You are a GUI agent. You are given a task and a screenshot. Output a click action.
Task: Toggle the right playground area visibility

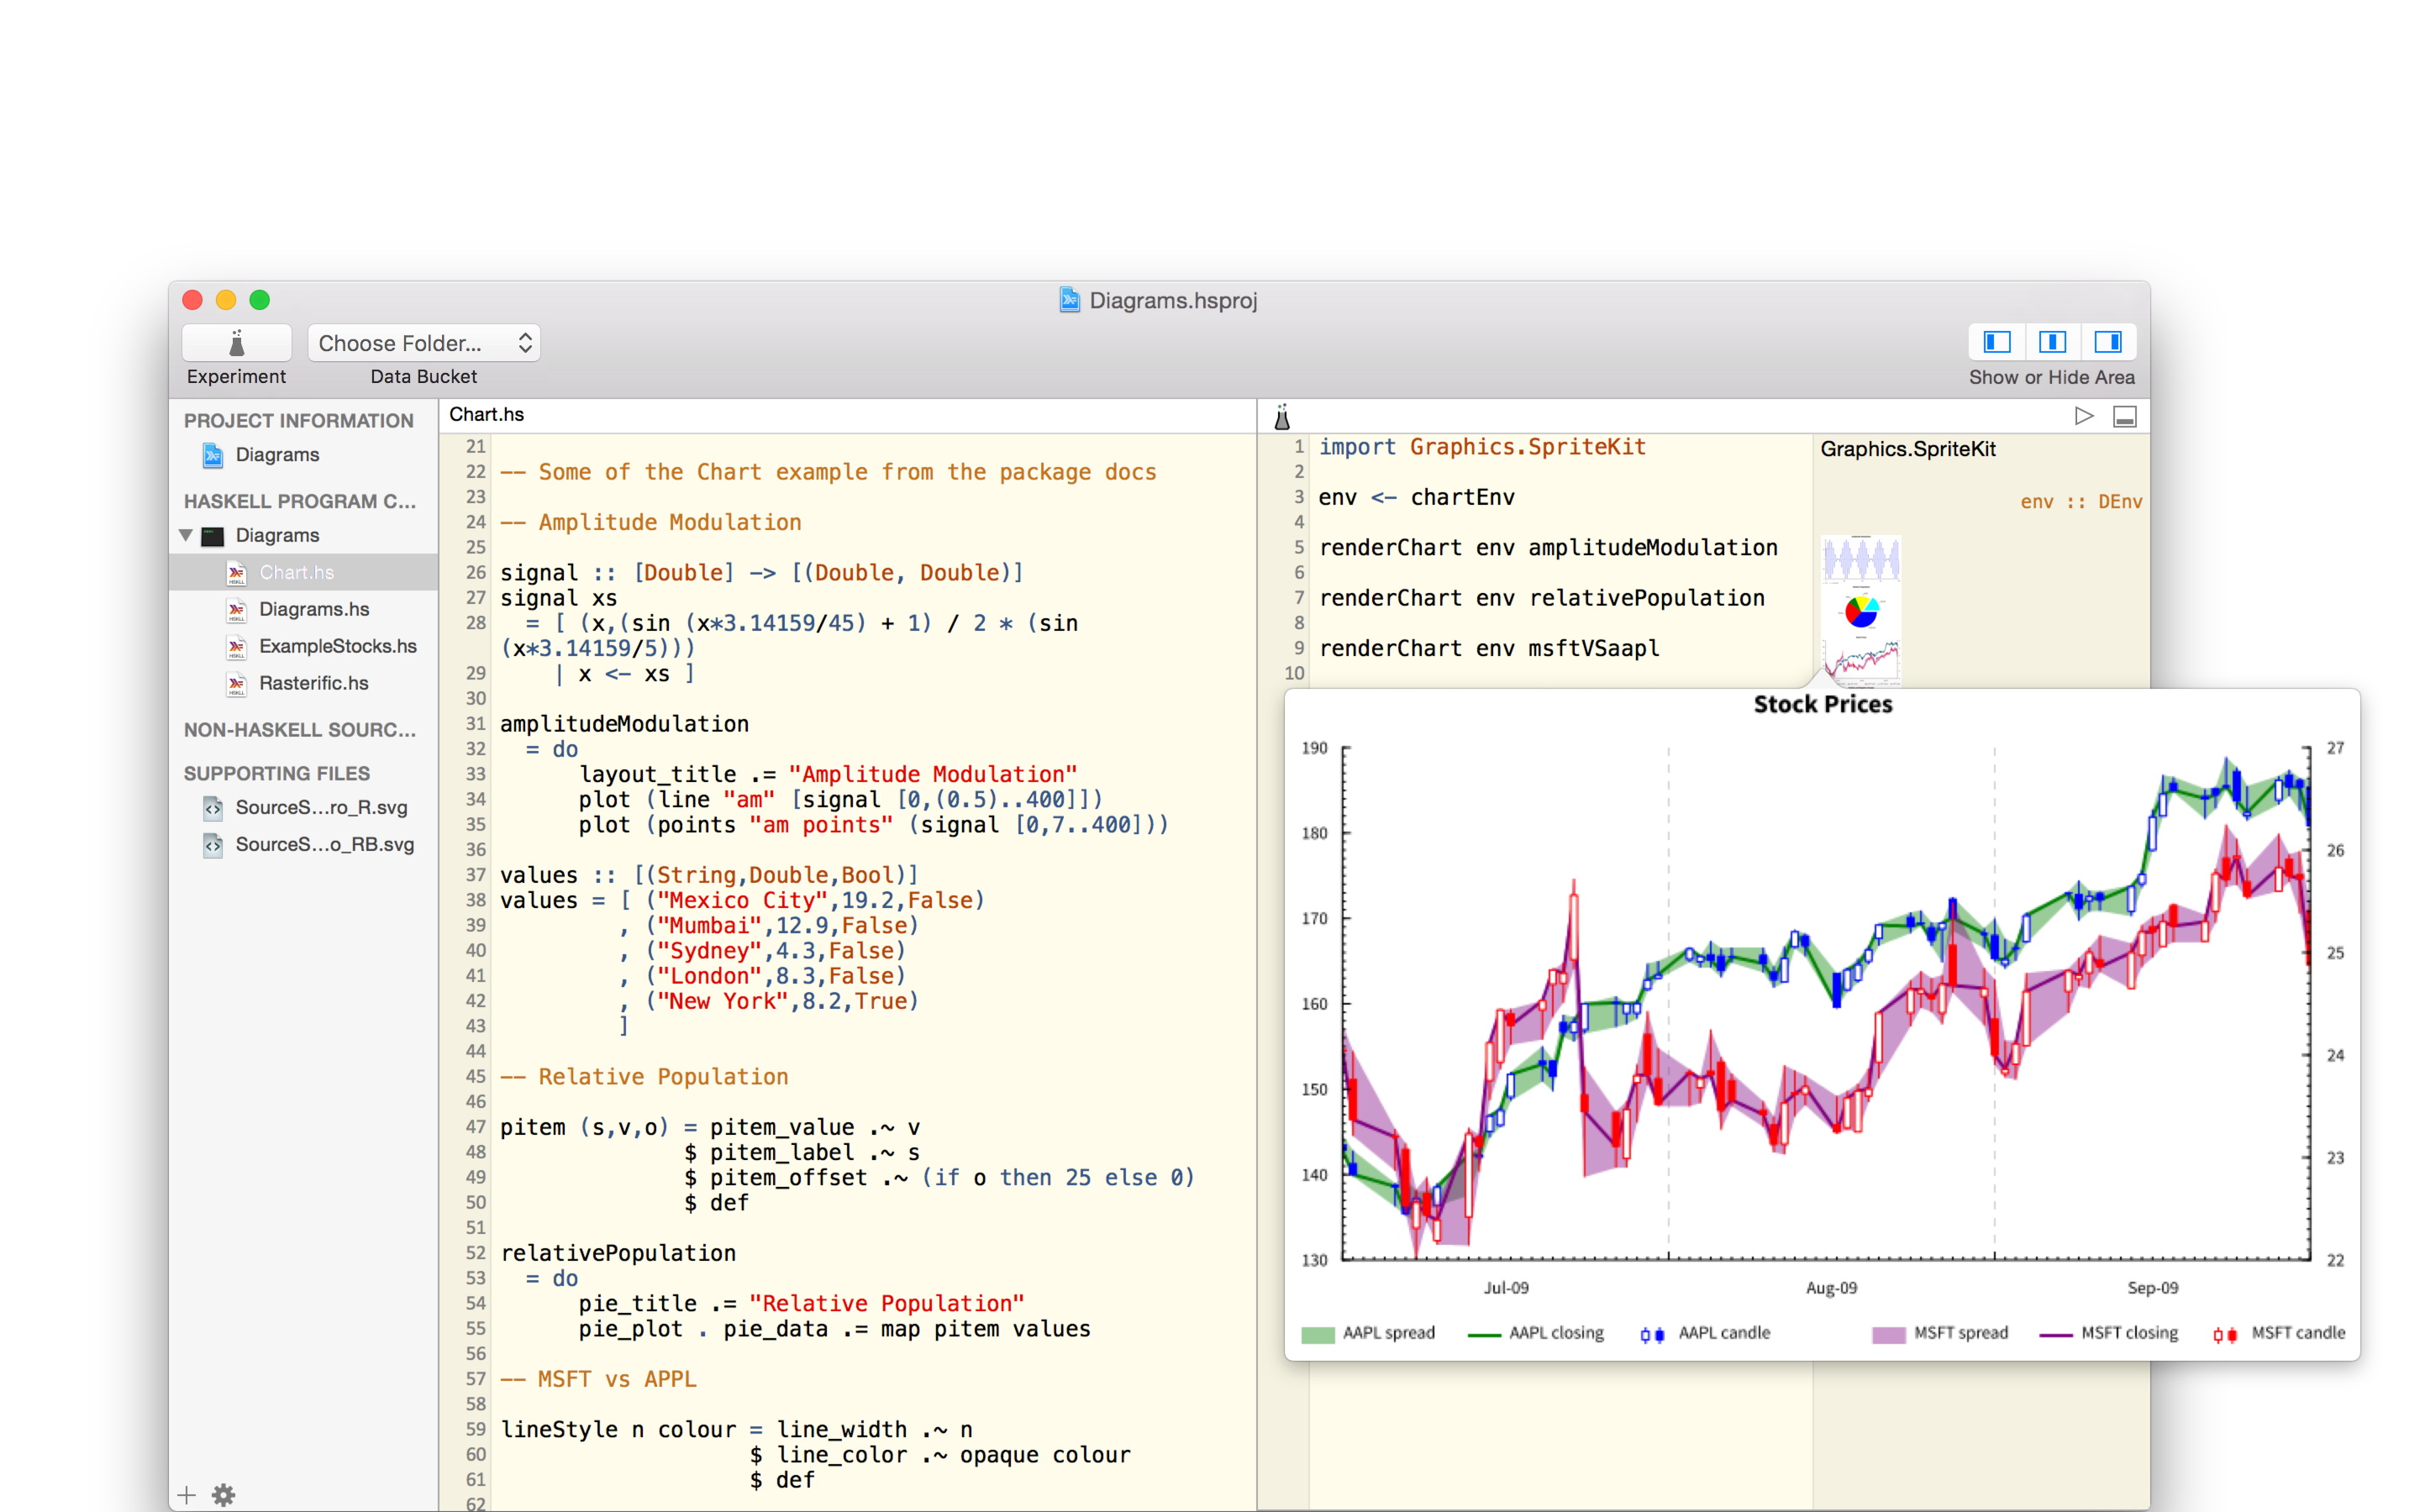pos(2108,342)
